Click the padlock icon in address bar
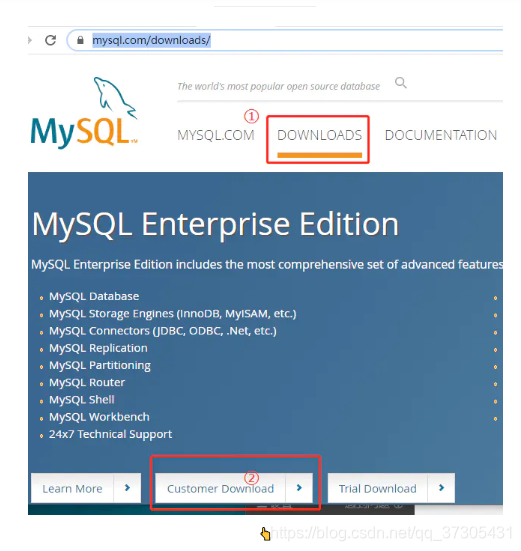This screenshot has width=521, height=551. [80, 40]
